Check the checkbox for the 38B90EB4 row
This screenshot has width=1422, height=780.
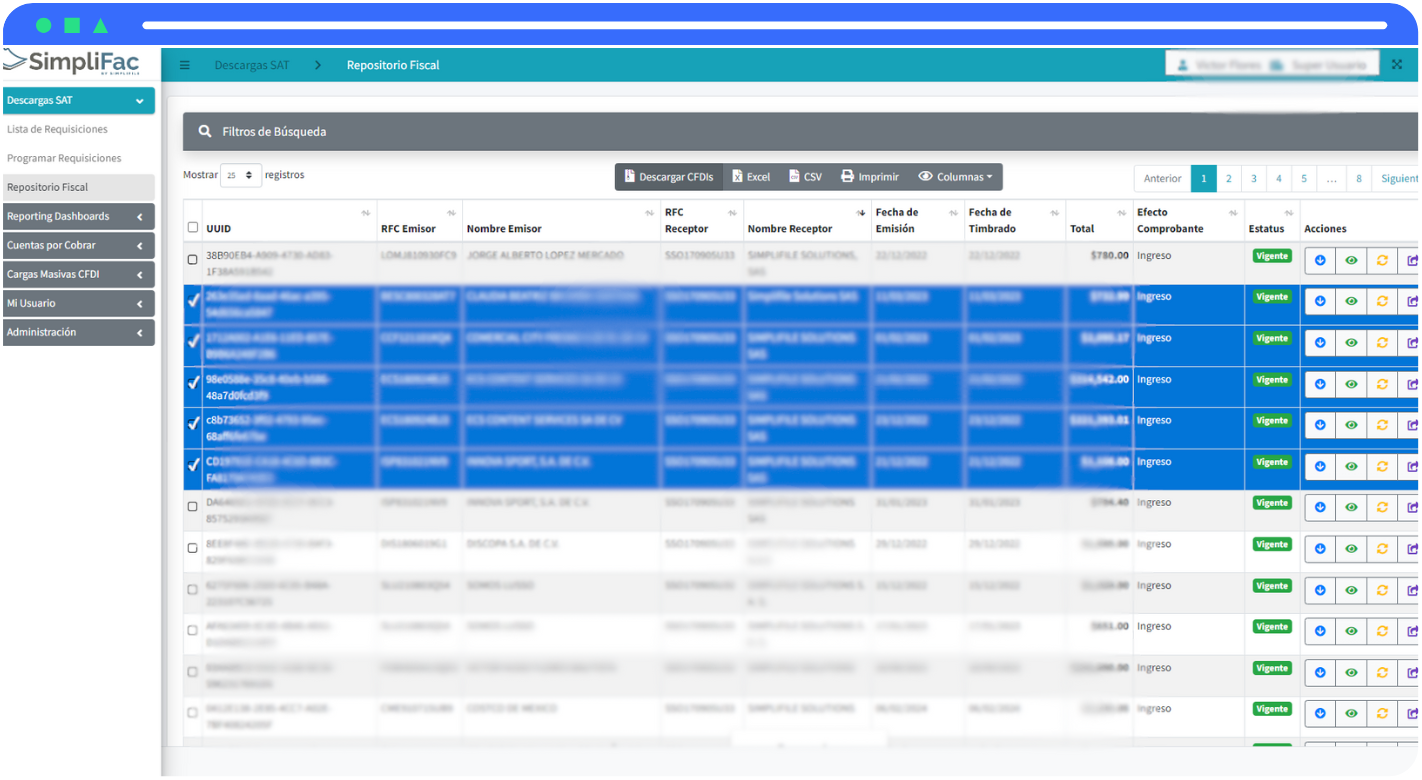193,260
